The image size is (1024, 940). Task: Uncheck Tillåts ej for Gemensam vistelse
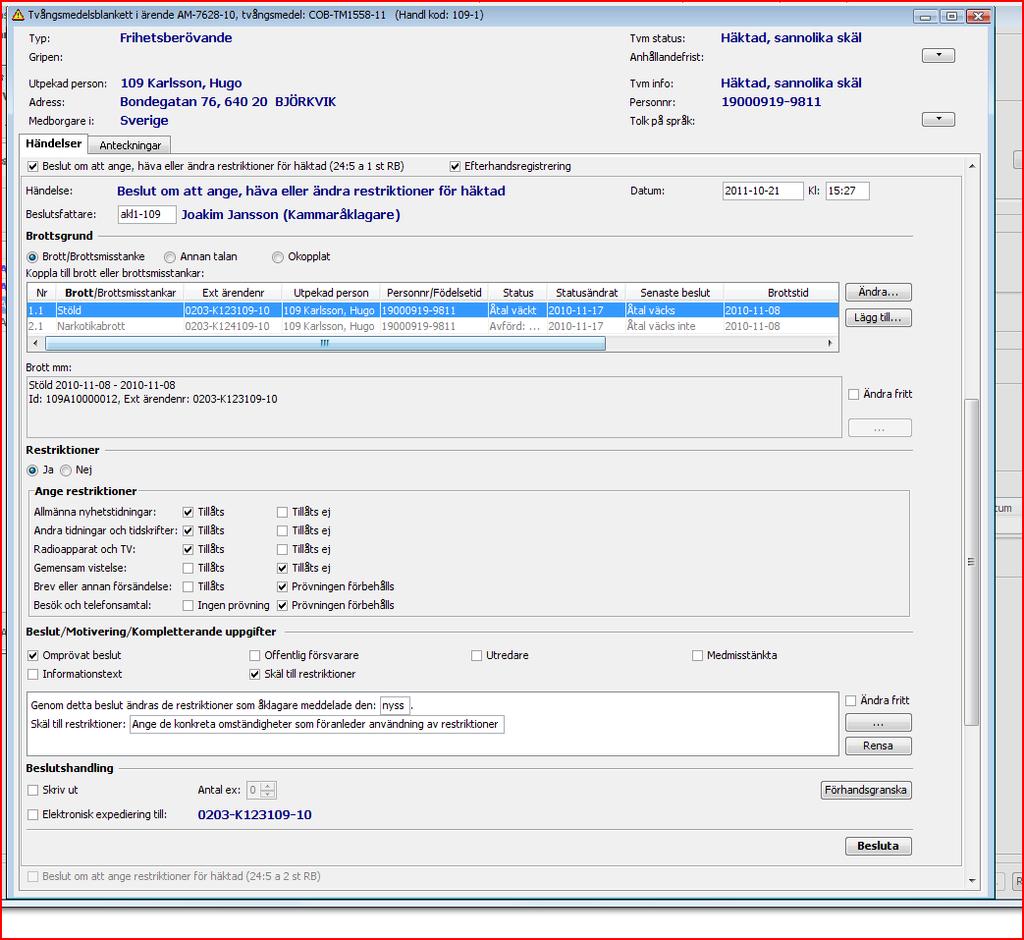[282, 568]
